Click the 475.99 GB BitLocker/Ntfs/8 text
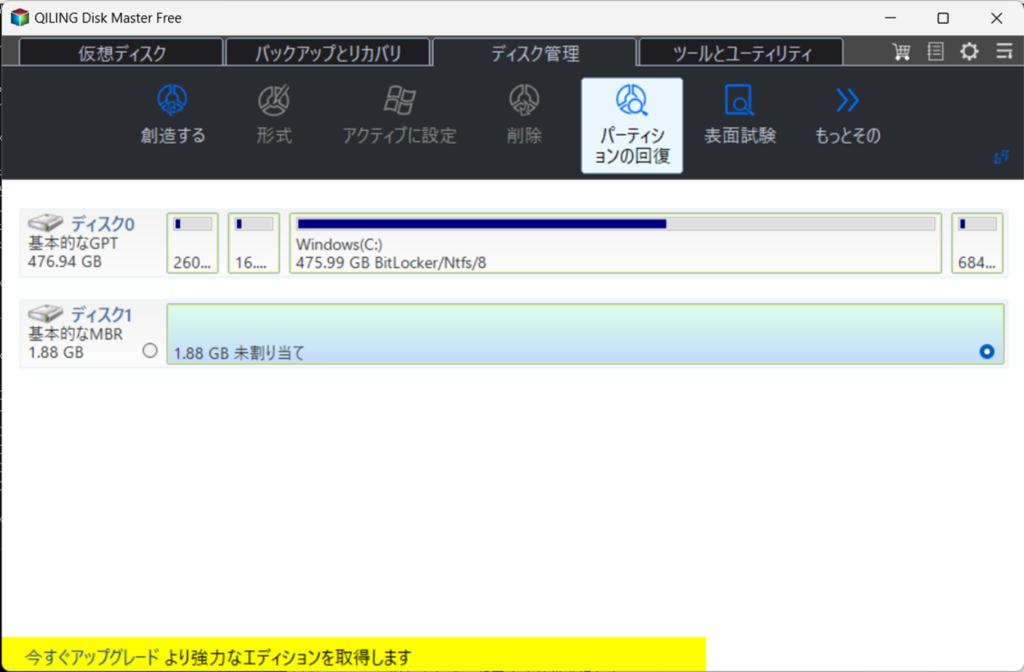 [391, 263]
